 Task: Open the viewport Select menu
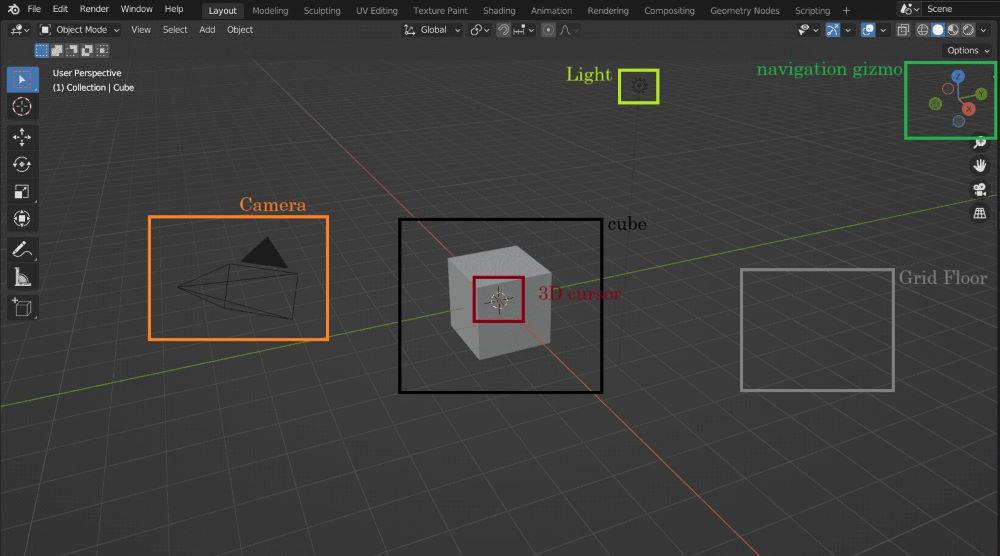[175, 30]
